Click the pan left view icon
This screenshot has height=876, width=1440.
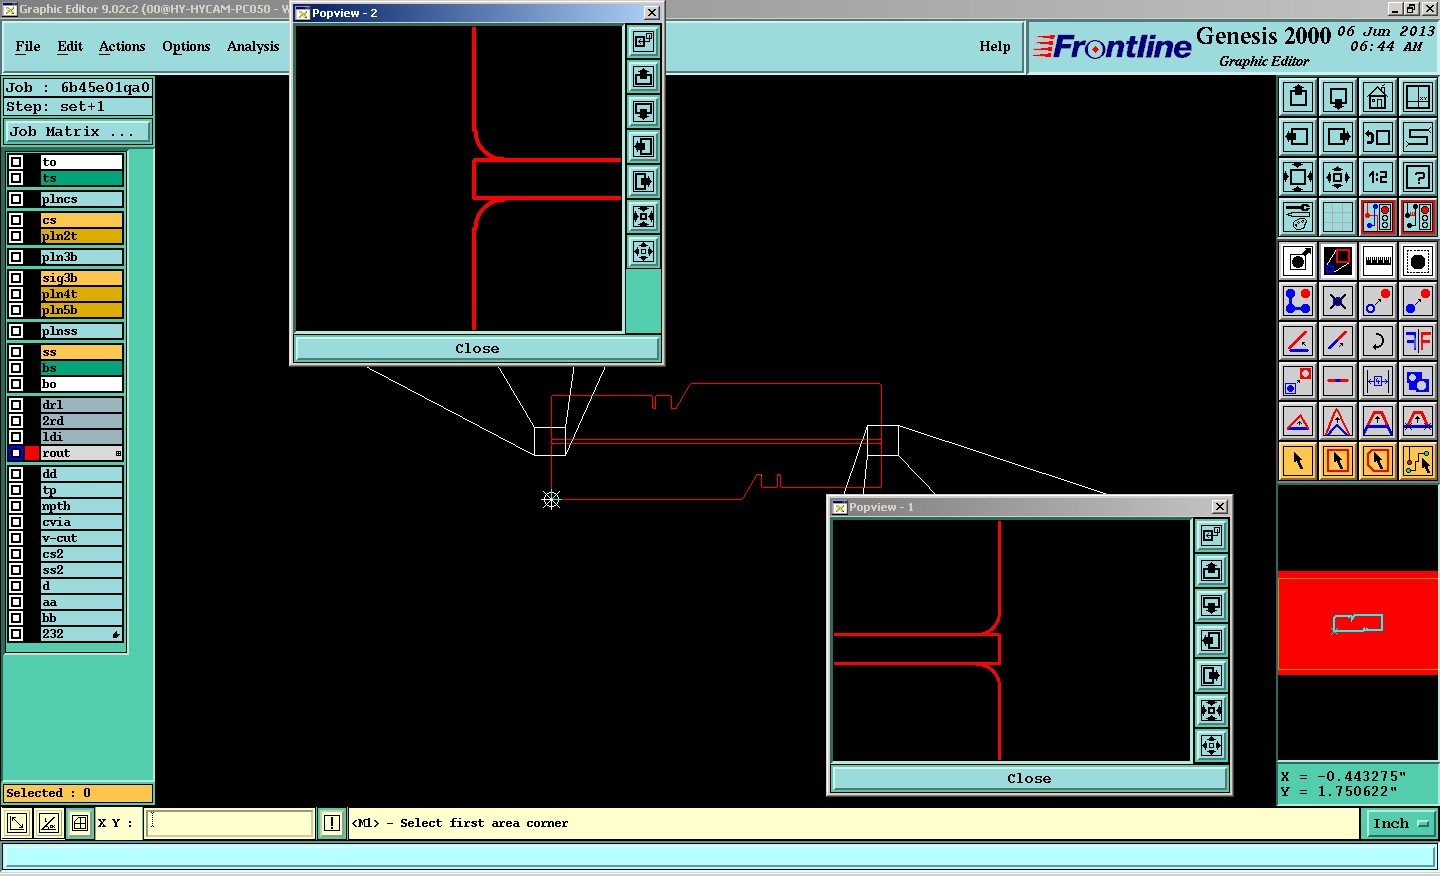pos(1298,137)
